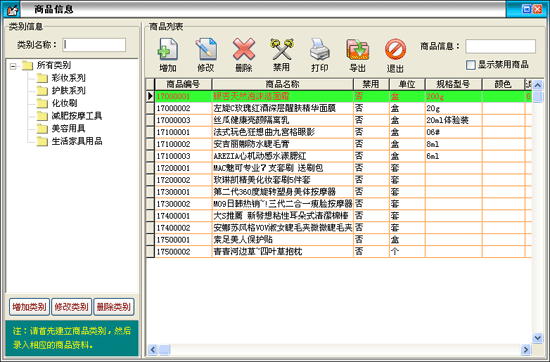Screen dimensions: 550x362
Task: Open the 减肥按摩工具 category
Action: tap(77, 116)
